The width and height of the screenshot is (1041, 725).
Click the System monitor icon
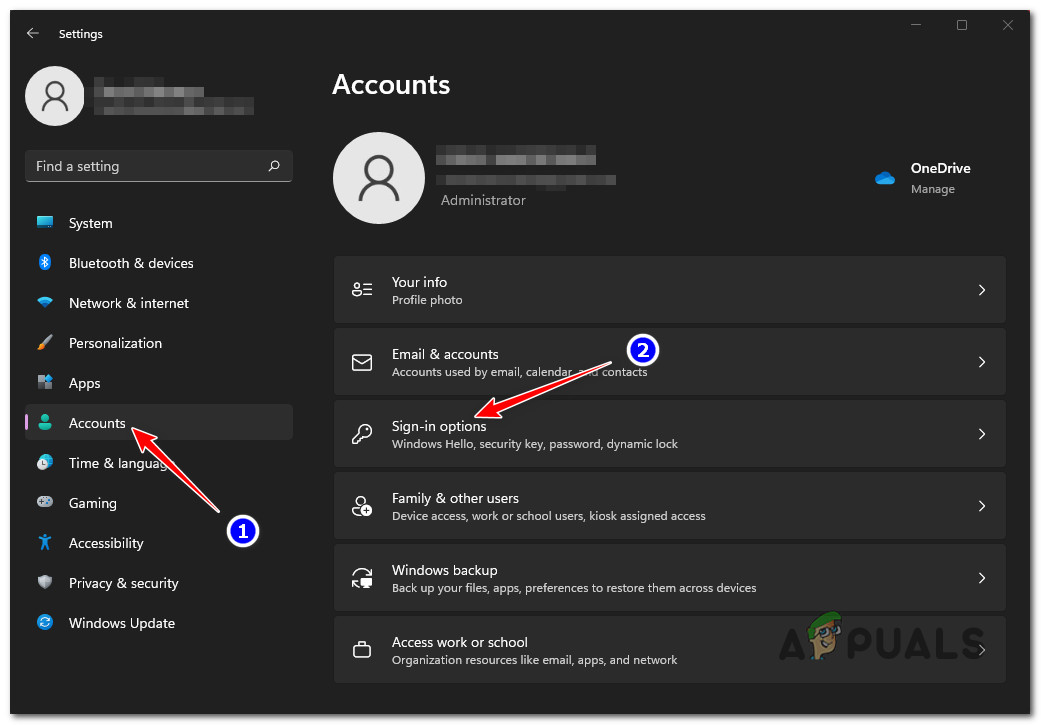click(45, 222)
